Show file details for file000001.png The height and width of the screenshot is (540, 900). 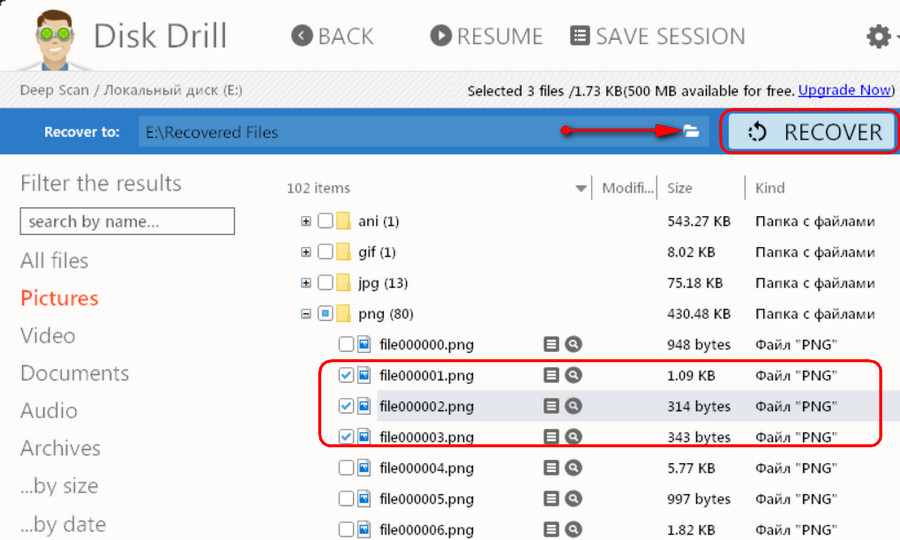pyautogui.click(x=551, y=375)
